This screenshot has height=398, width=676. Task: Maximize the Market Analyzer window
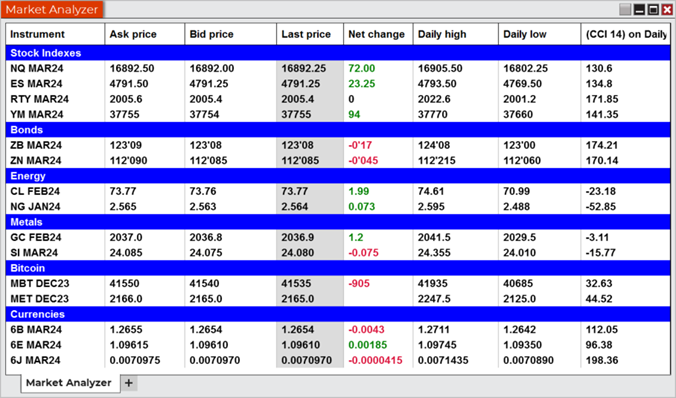tap(653, 9)
